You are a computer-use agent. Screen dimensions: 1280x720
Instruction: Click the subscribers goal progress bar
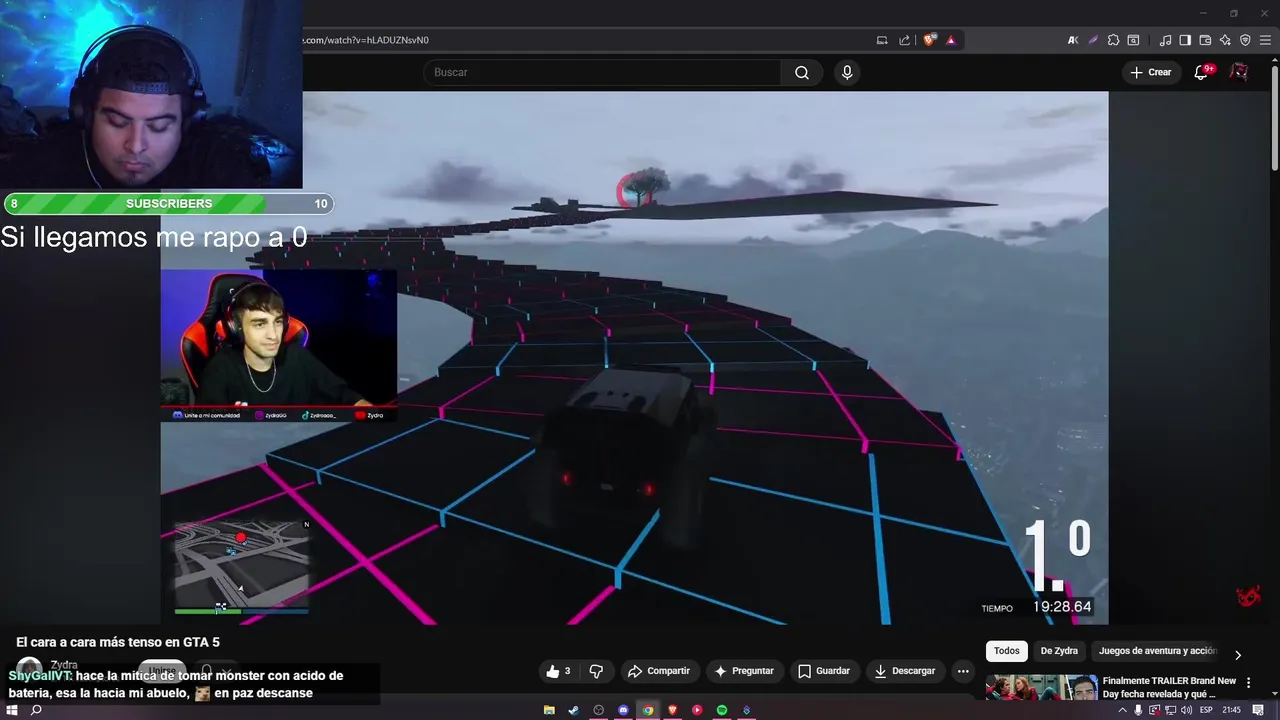[x=168, y=204]
